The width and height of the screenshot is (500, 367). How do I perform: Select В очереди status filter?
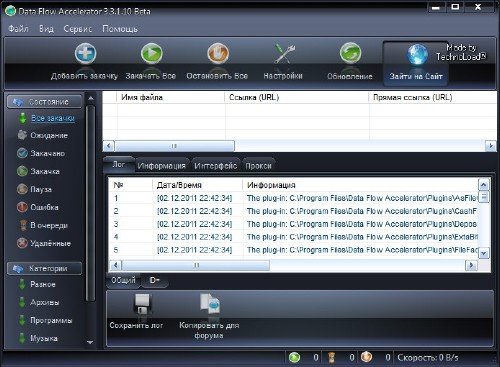click(x=49, y=226)
